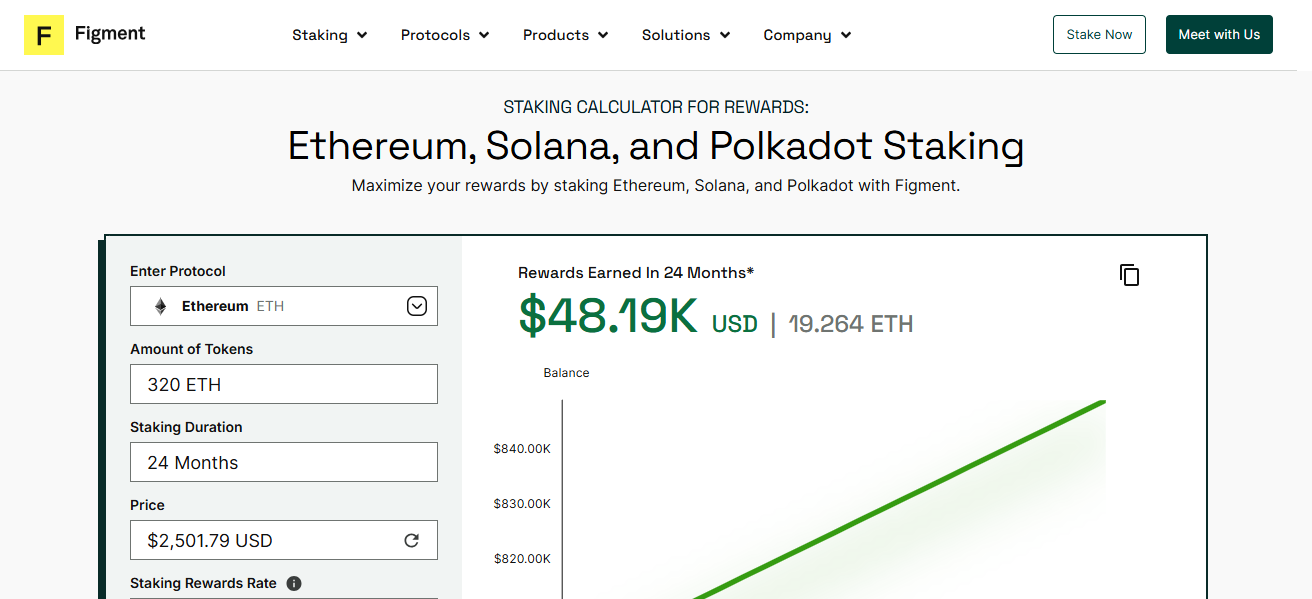This screenshot has height=599, width=1312.
Task: Open the Solutions menu
Action: (686, 35)
